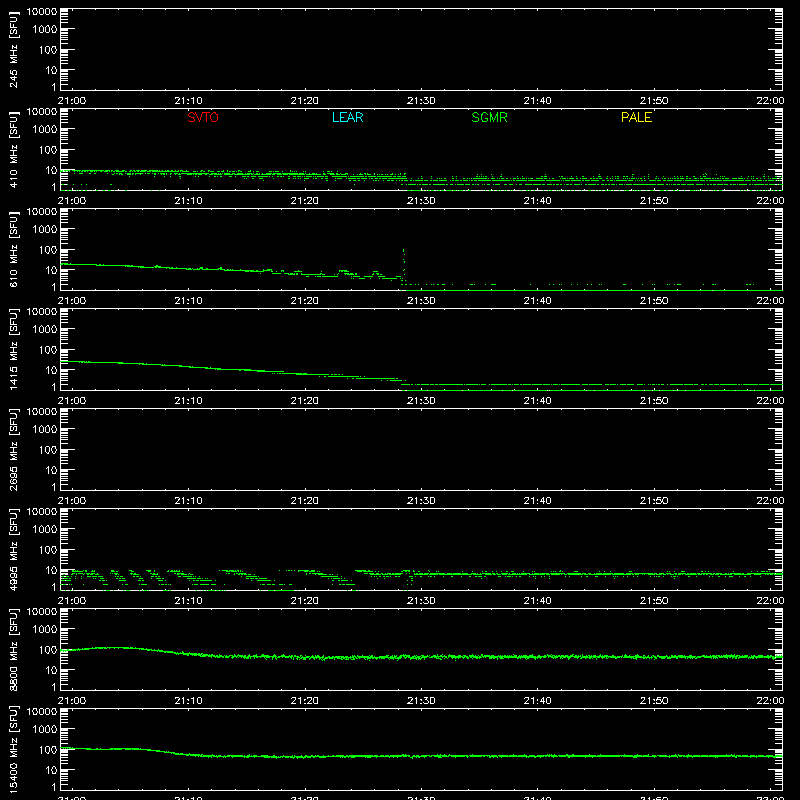Click the yellow PALE station label
The height and width of the screenshot is (800, 800).
point(636,117)
